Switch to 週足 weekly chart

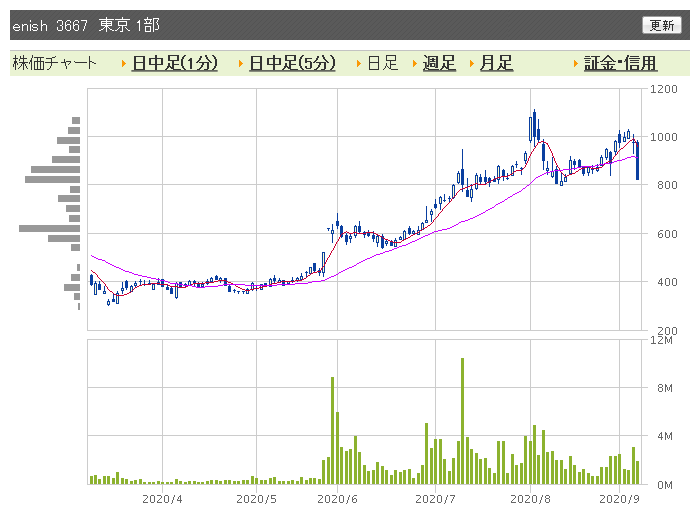439,63
